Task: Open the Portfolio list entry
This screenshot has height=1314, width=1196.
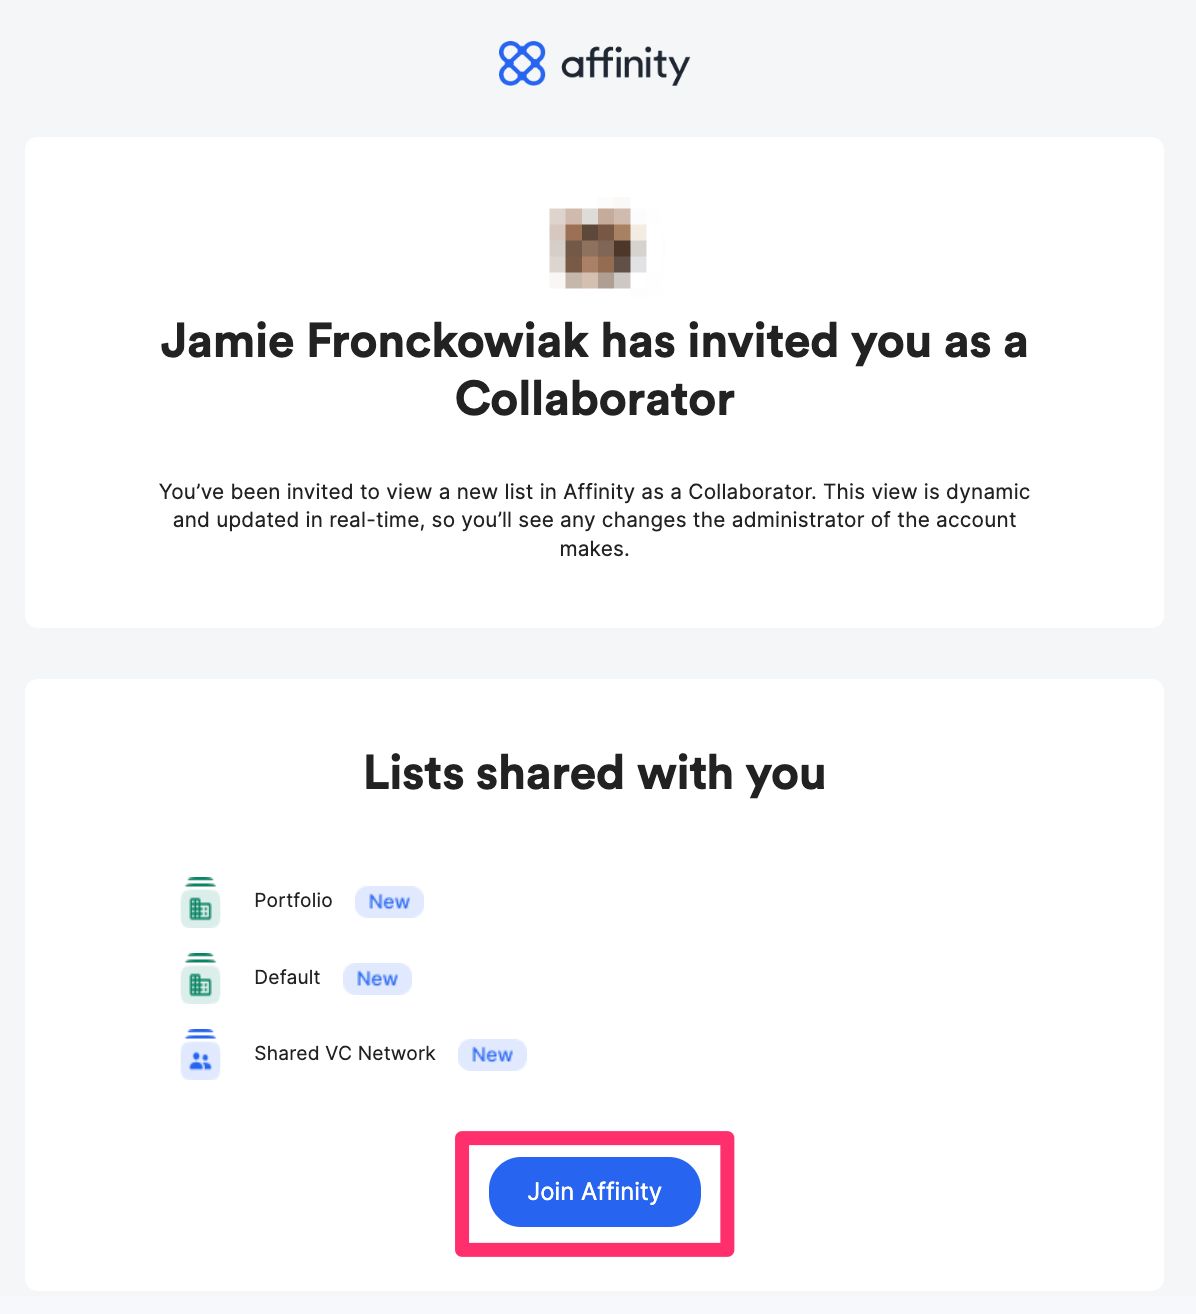Action: point(293,901)
